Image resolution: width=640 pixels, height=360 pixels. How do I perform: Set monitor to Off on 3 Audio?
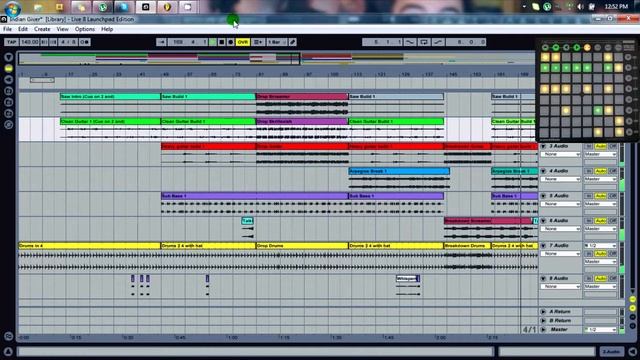pyautogui.click(x=612, y=146)
